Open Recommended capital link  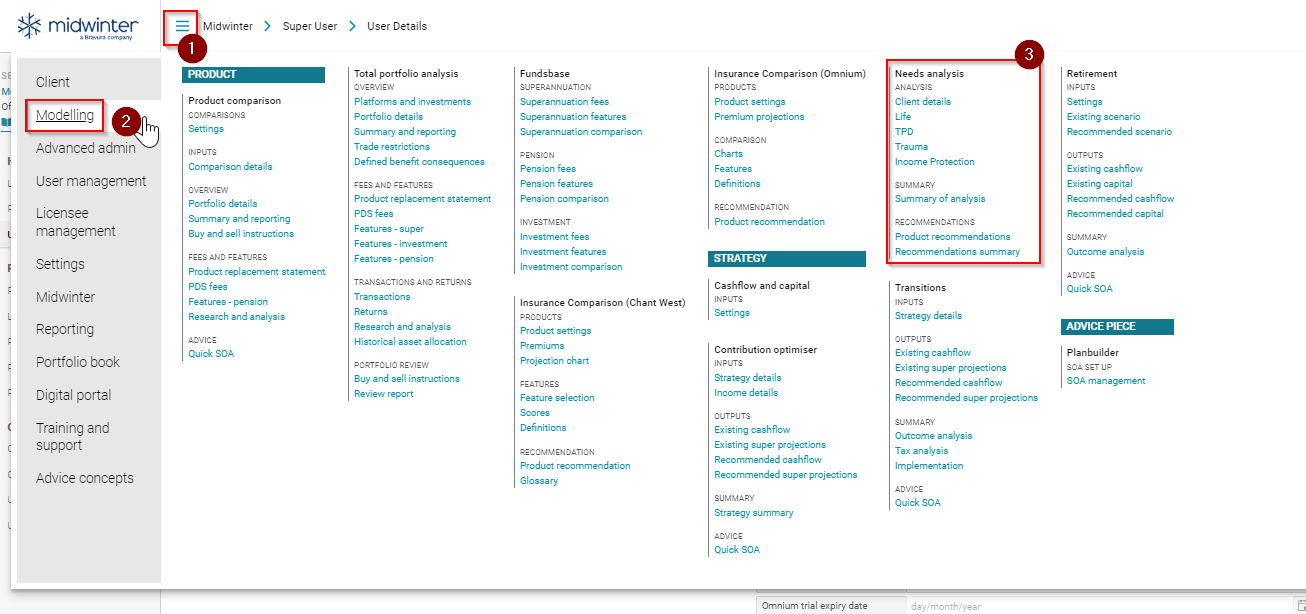point(1116,214)
